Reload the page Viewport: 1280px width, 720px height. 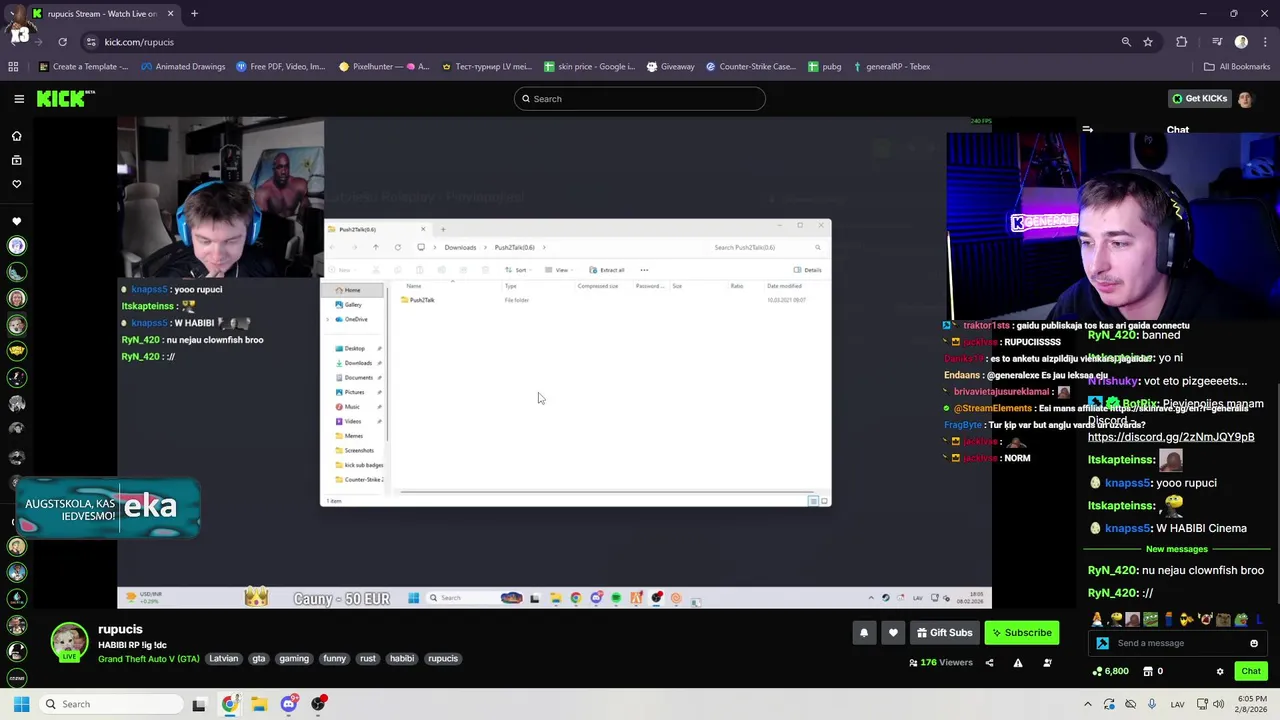(62, 42)
